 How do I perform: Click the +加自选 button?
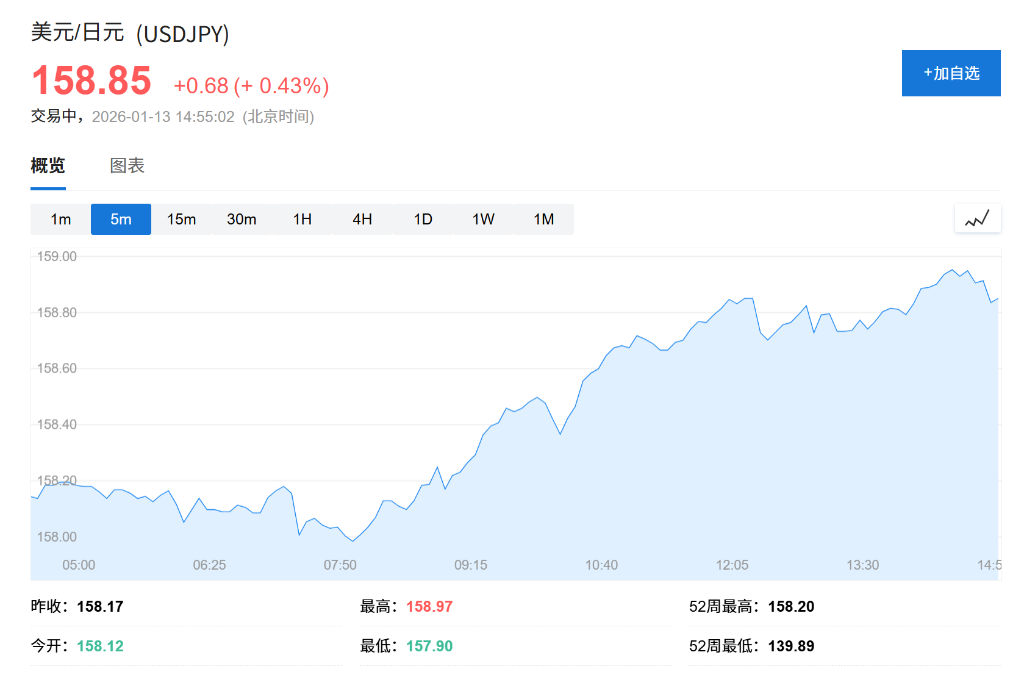click(x=951, y=72)
